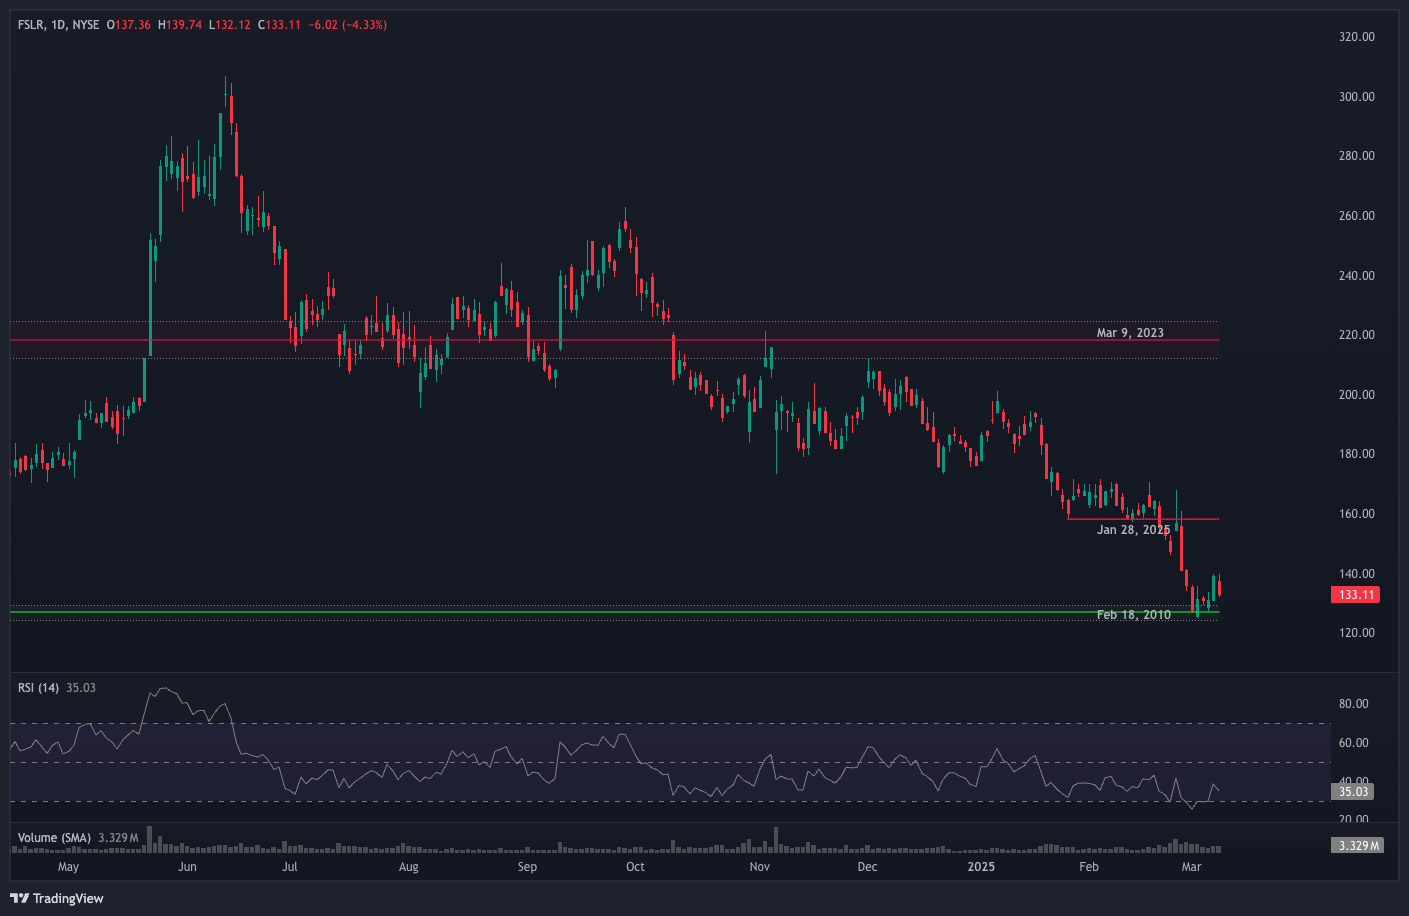Select the Jan 28, 2025 level label

[x=1133, y=530]
